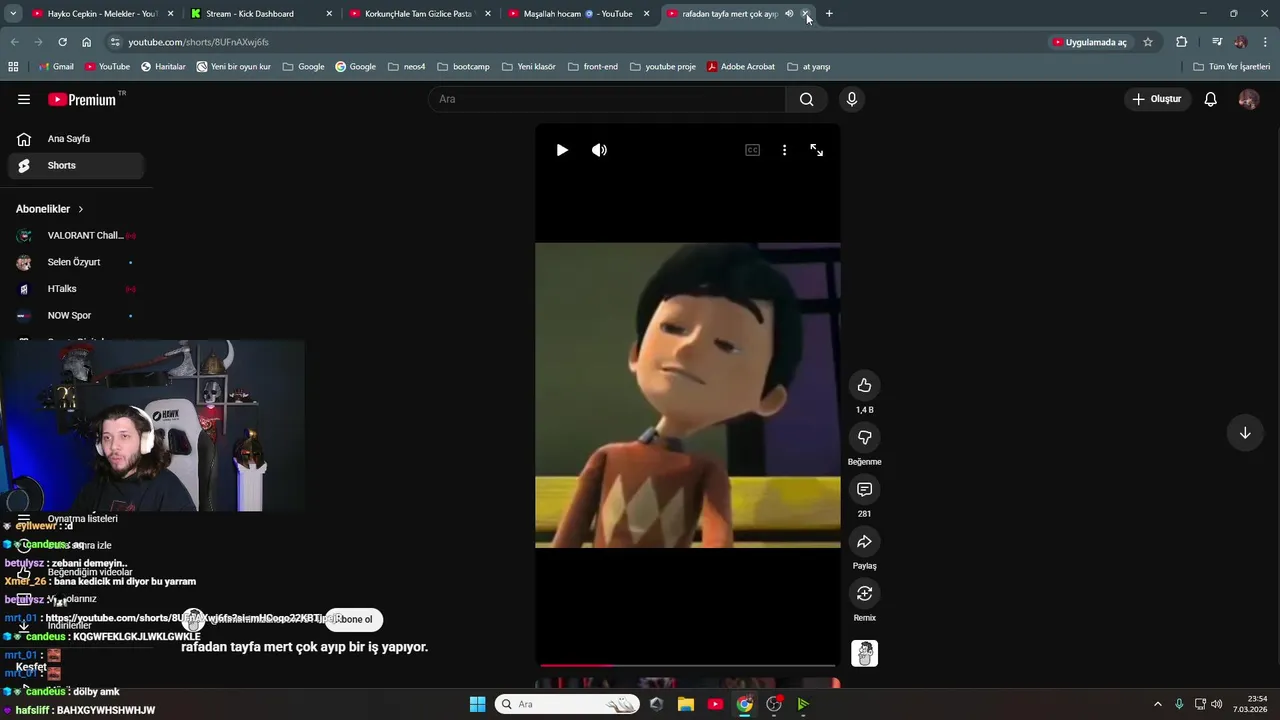Screen dimensions: 1280x720
Task: Expand the youtube proje bookmark folder
Action: 662,67
